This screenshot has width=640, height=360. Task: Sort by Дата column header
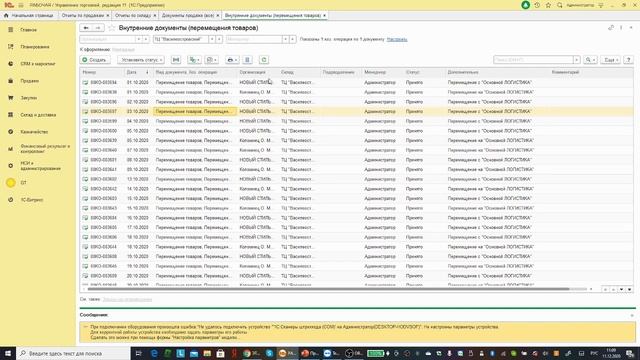(138, 72)
